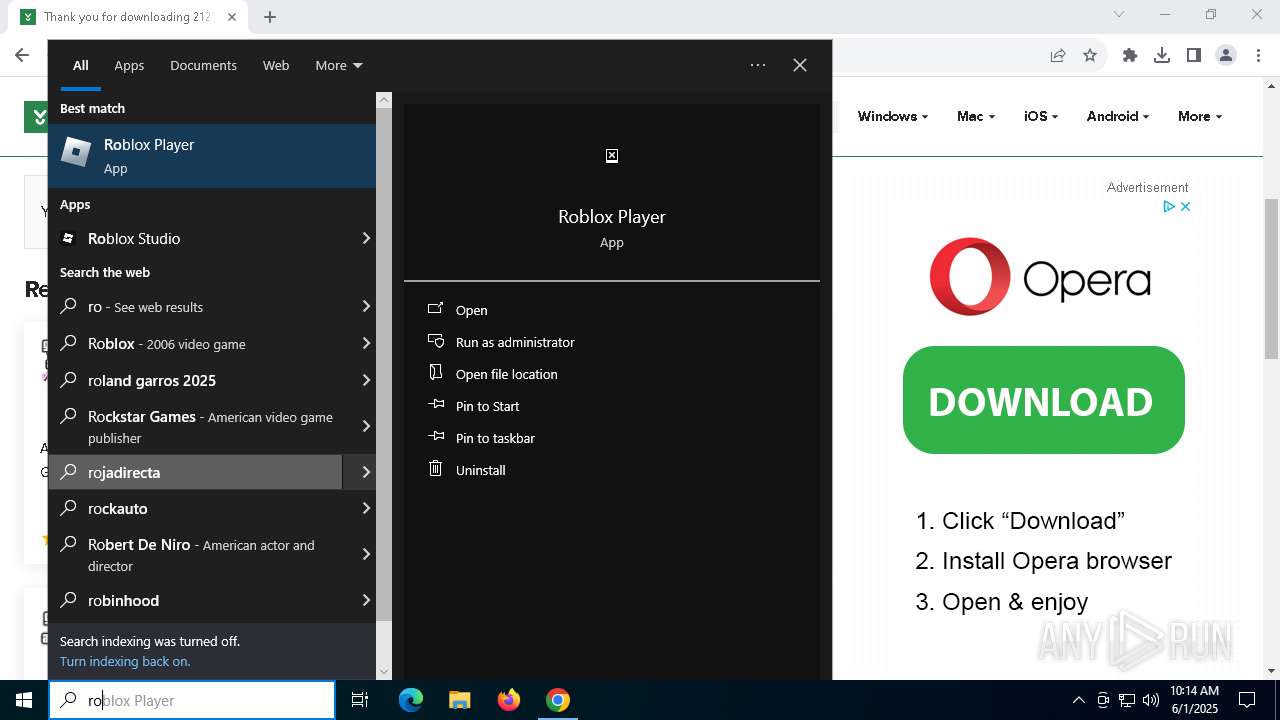Close the Opera advertisement X
The width and height of the screenshot is (1280, 720).
click(x=1185, y=206)
